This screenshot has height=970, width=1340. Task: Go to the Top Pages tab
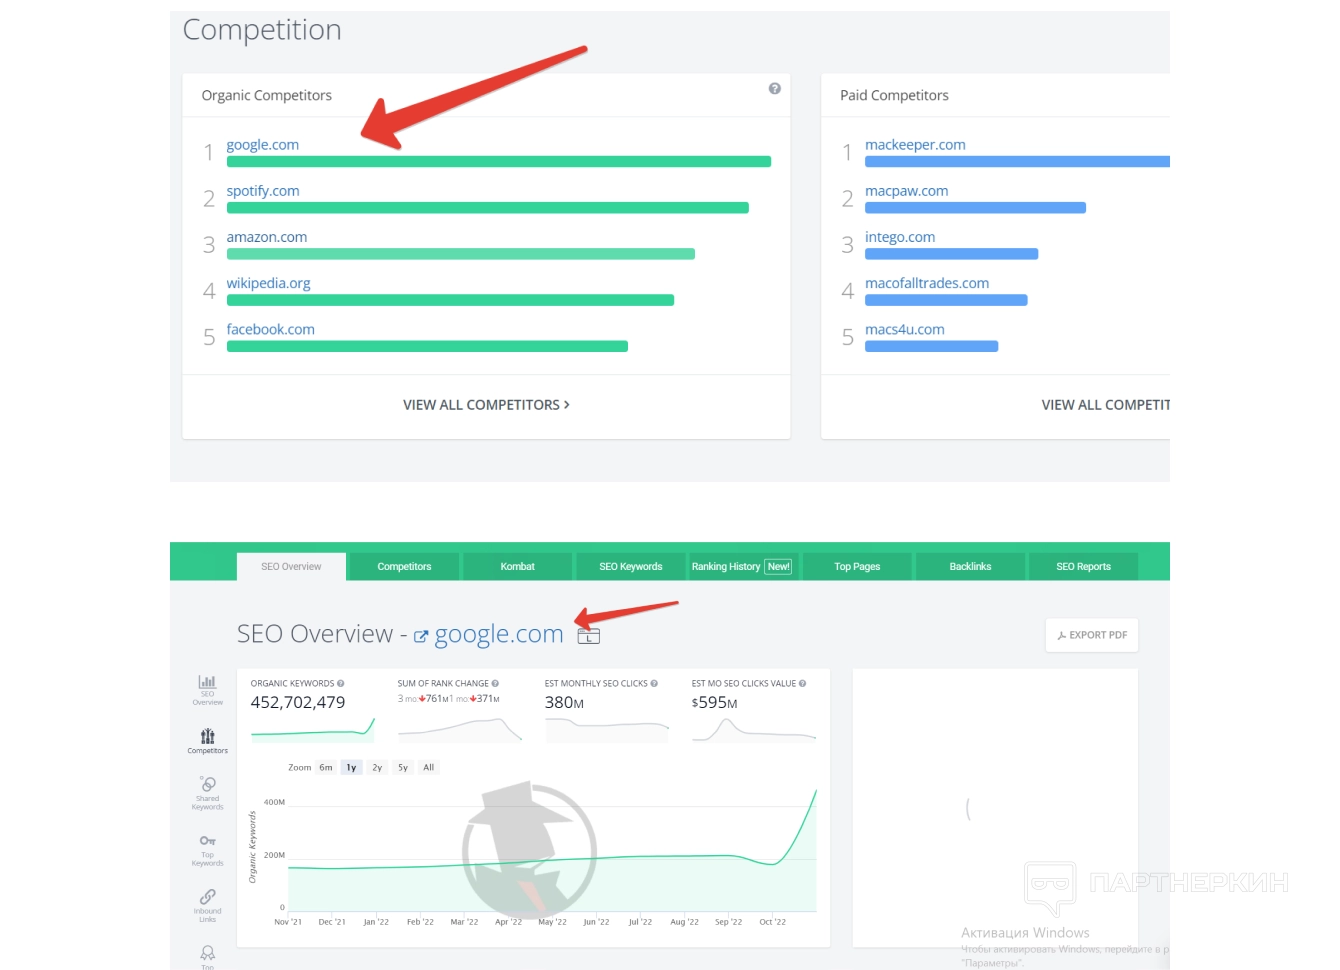(x=857, y=566)
